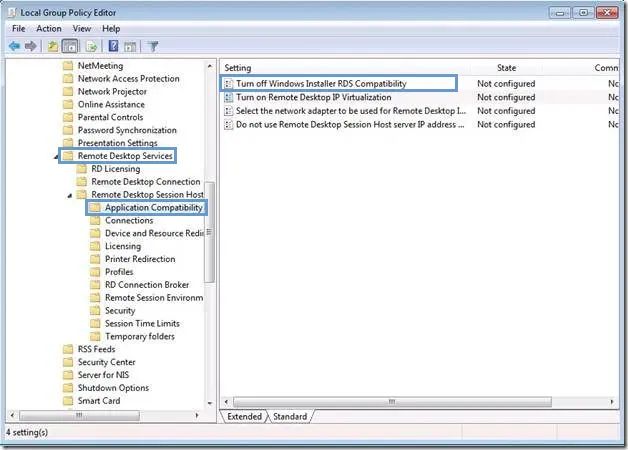This screenshot has height=450, width=628.
Task: Click tree pane scroll up arrow
Action: click(210, 66)
